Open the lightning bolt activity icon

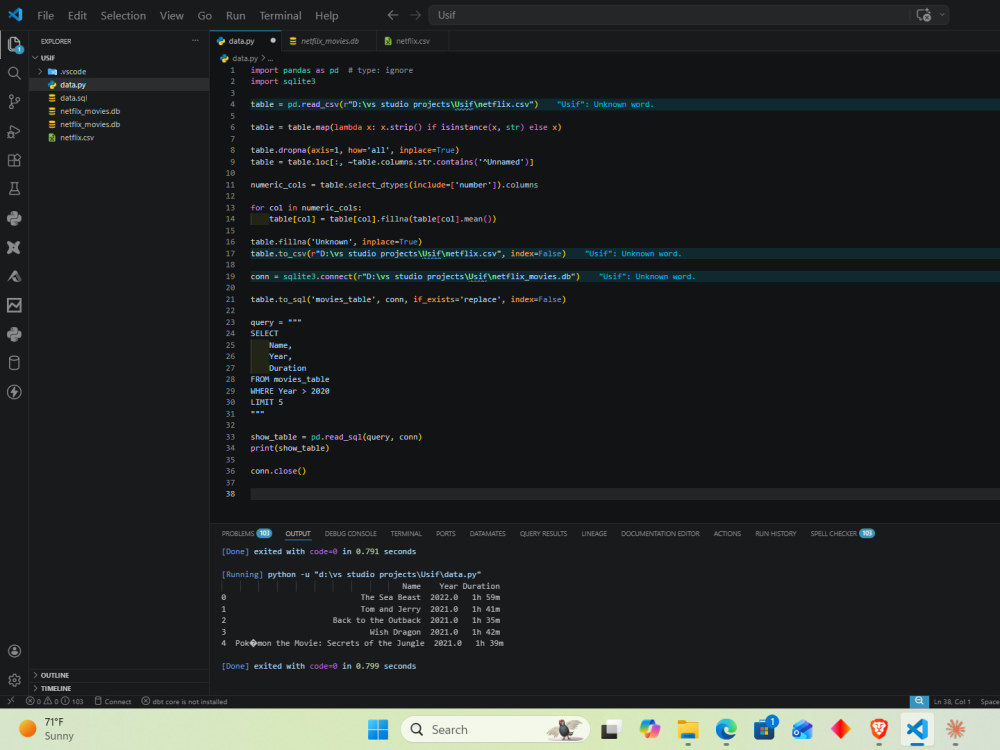(14, 392)
